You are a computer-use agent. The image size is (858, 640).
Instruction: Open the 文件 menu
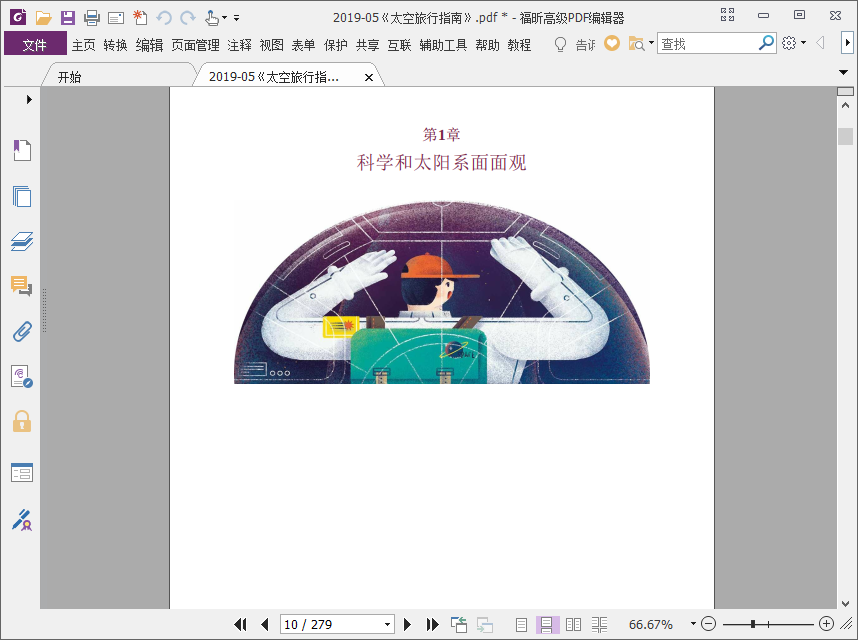pos(35,44)
